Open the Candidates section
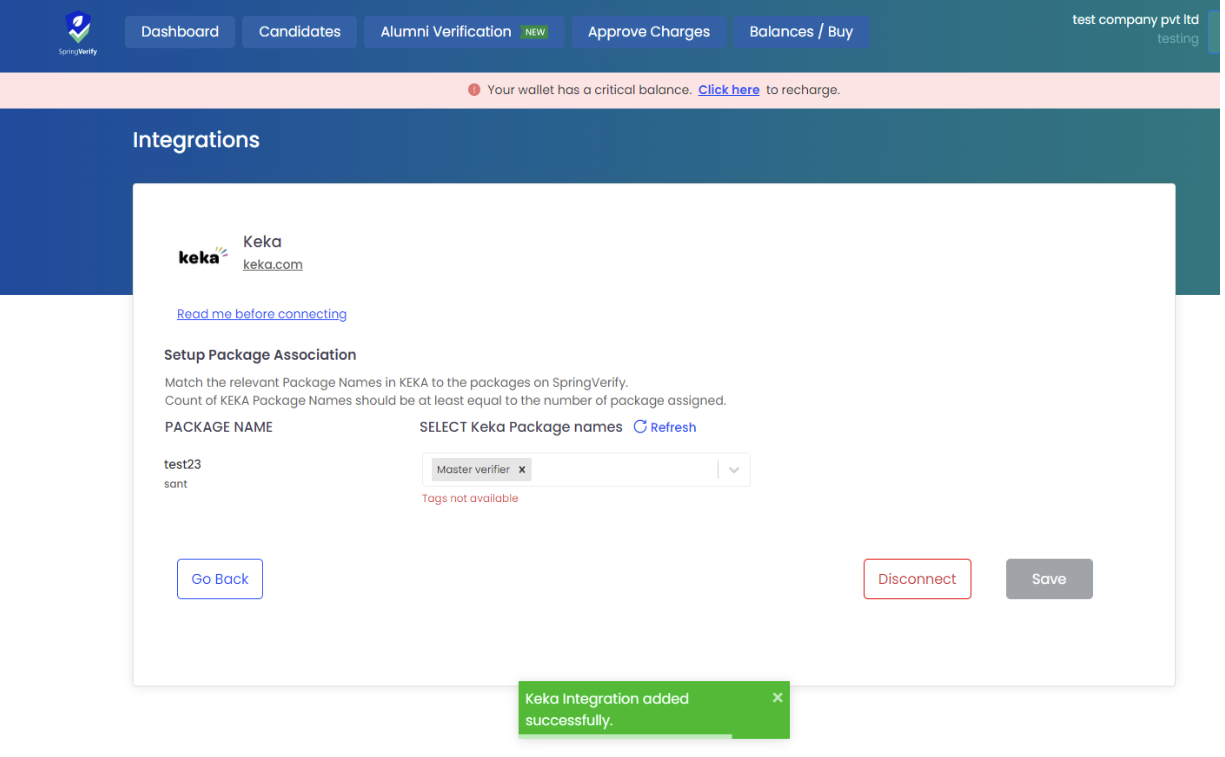1225x757 pixels. (x=299, y=32)
